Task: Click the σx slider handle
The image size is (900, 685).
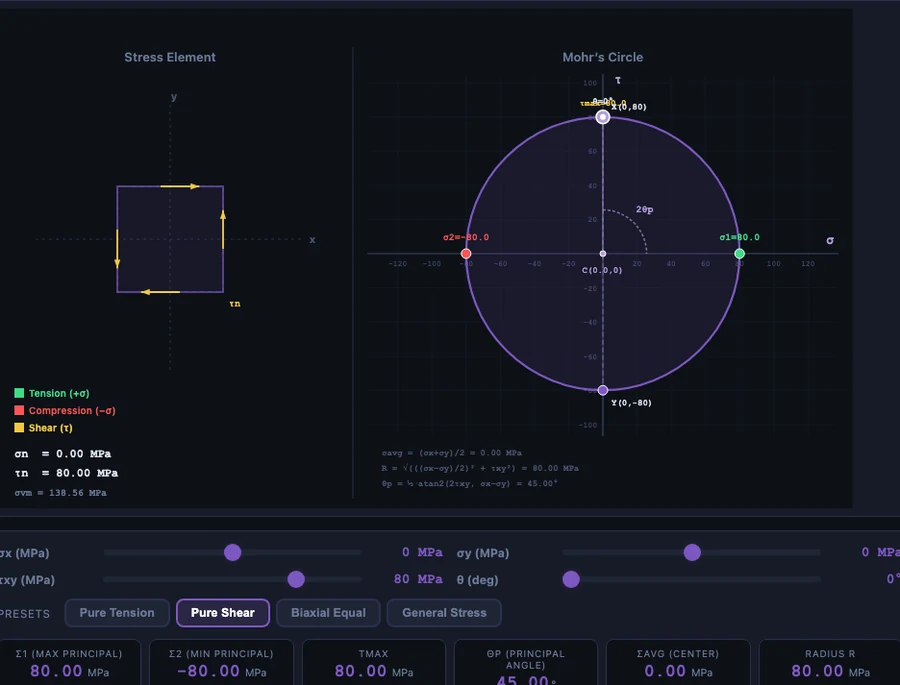Action: 232,552
